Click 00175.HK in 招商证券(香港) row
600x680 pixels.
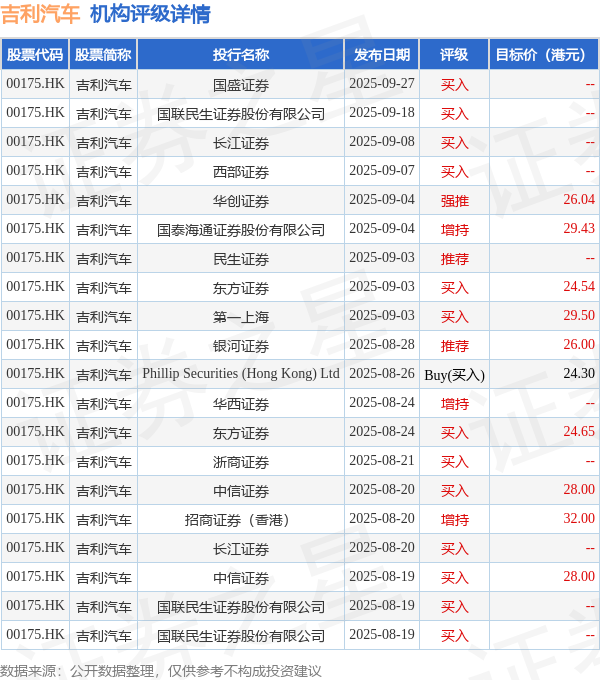[35, 519]
